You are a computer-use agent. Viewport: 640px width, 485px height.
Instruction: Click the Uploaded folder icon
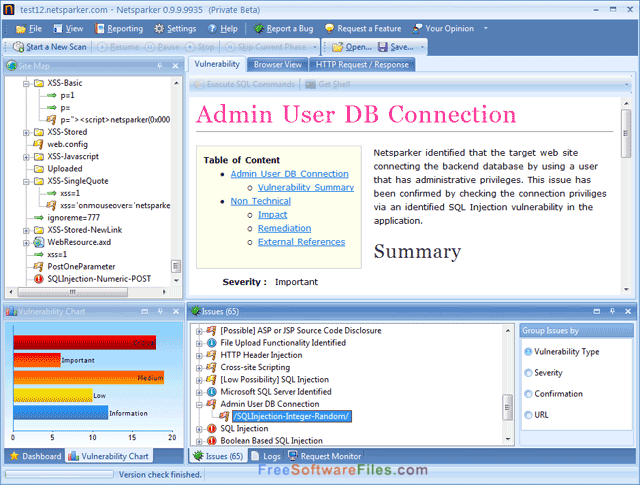click(39, 169)
